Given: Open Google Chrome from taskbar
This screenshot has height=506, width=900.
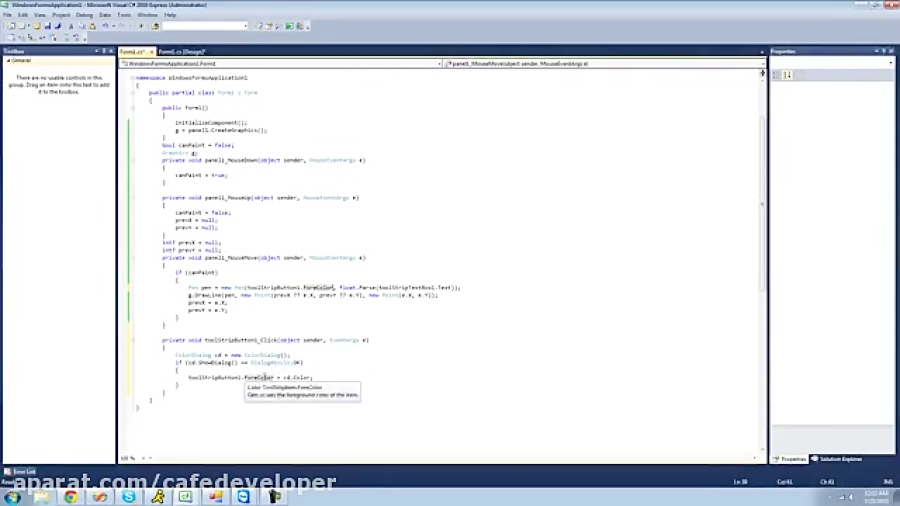Looking at the screenshot, I should coord(71,497).
